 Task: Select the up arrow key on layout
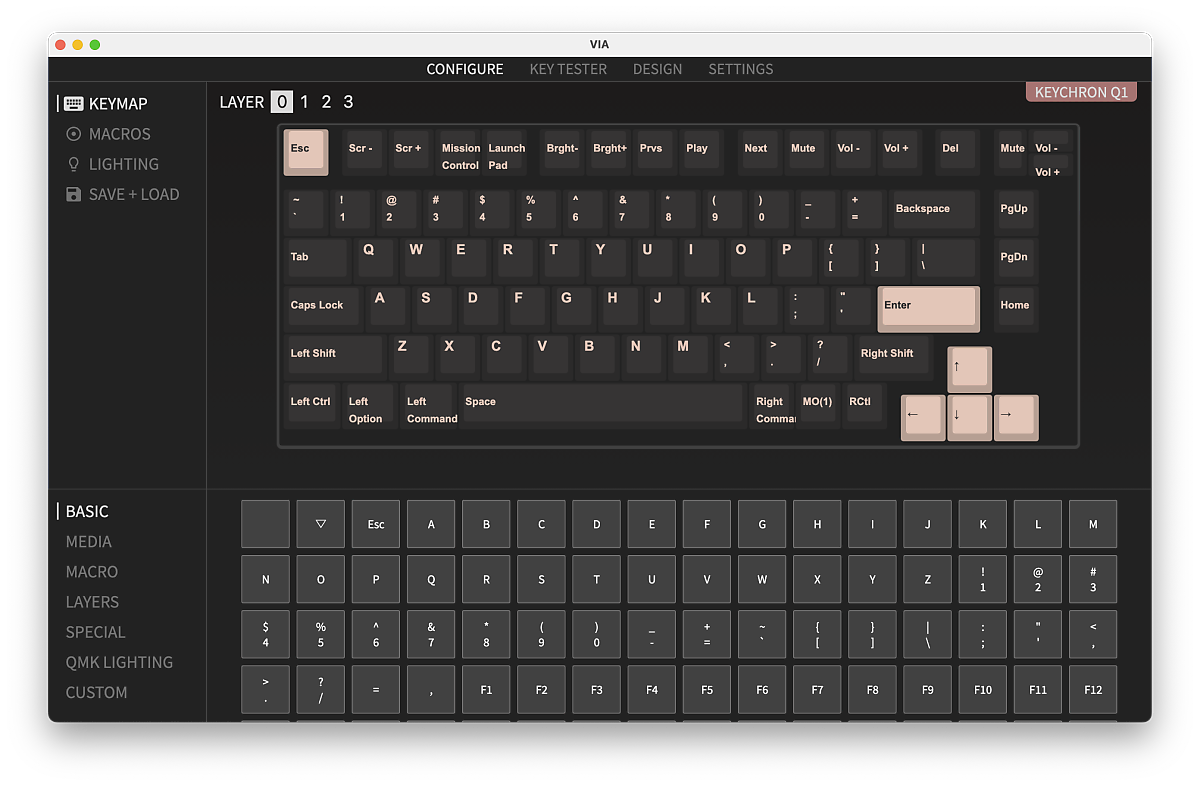[x=970, y=370]
